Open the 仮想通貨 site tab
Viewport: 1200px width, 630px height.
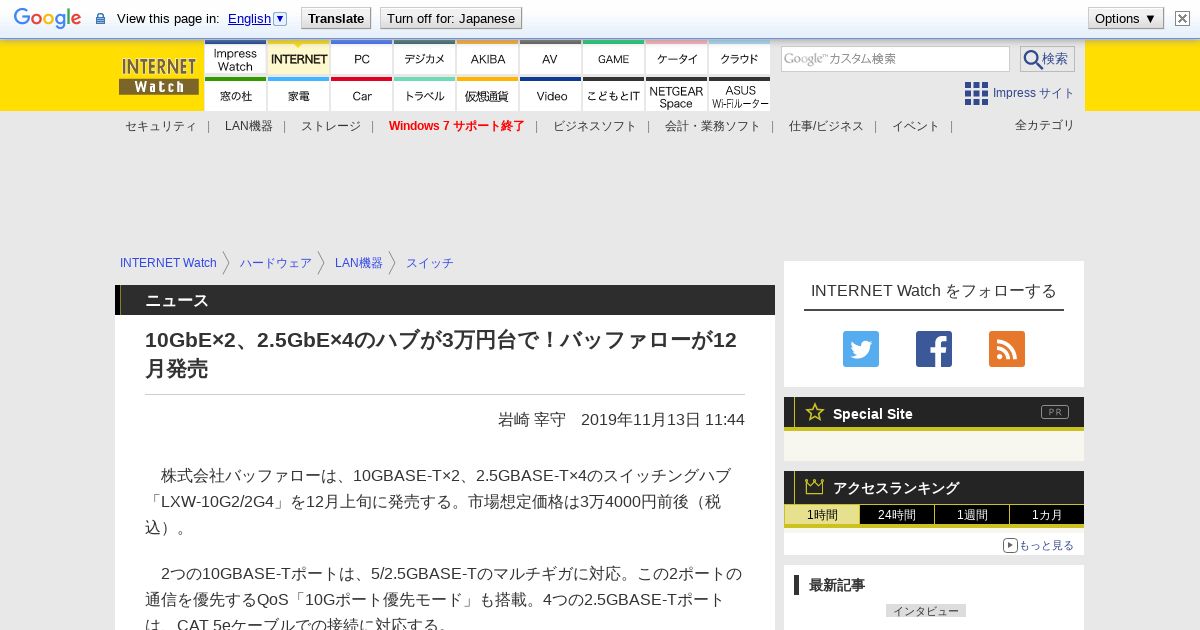(x=488, y=95)
